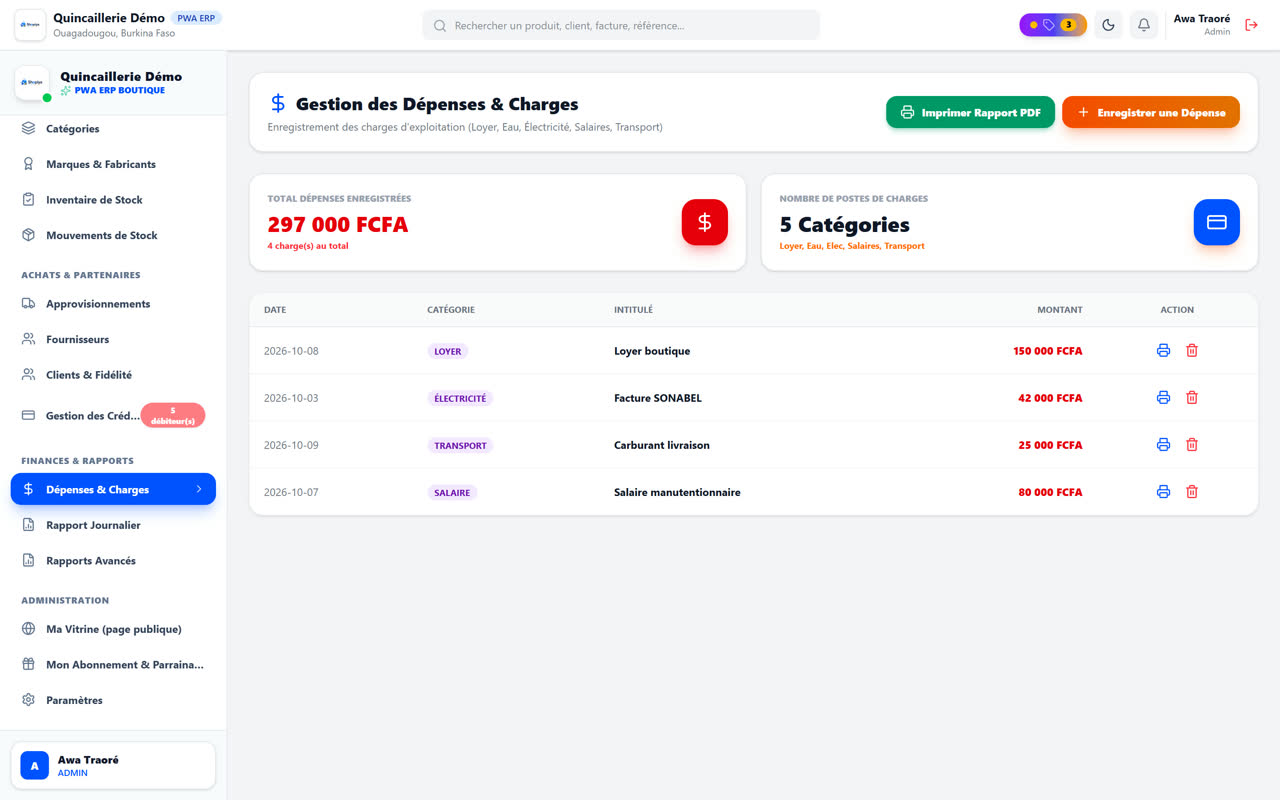Go to Inventaire de Stock

point(113,200)
